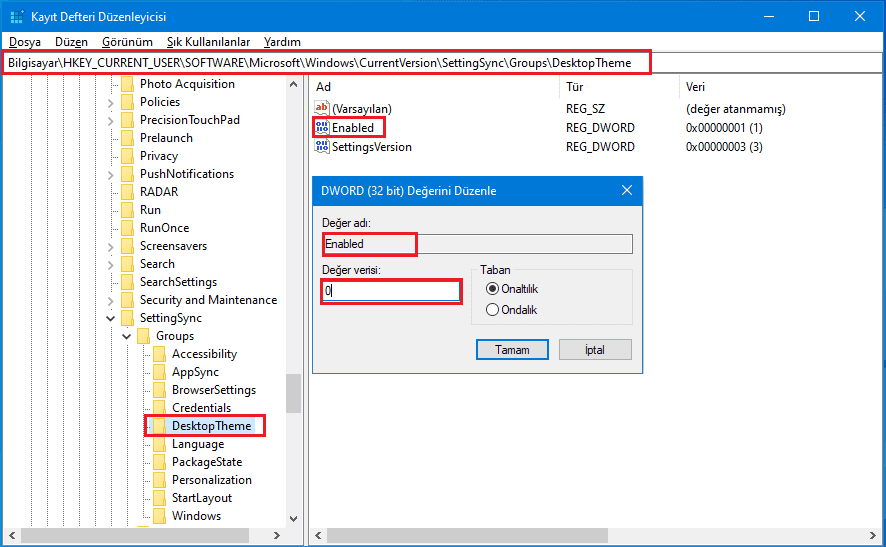The height and width of the screenshot is (547, 886).
Task: Click the Policies folder icon
Action: click(128, 102)
